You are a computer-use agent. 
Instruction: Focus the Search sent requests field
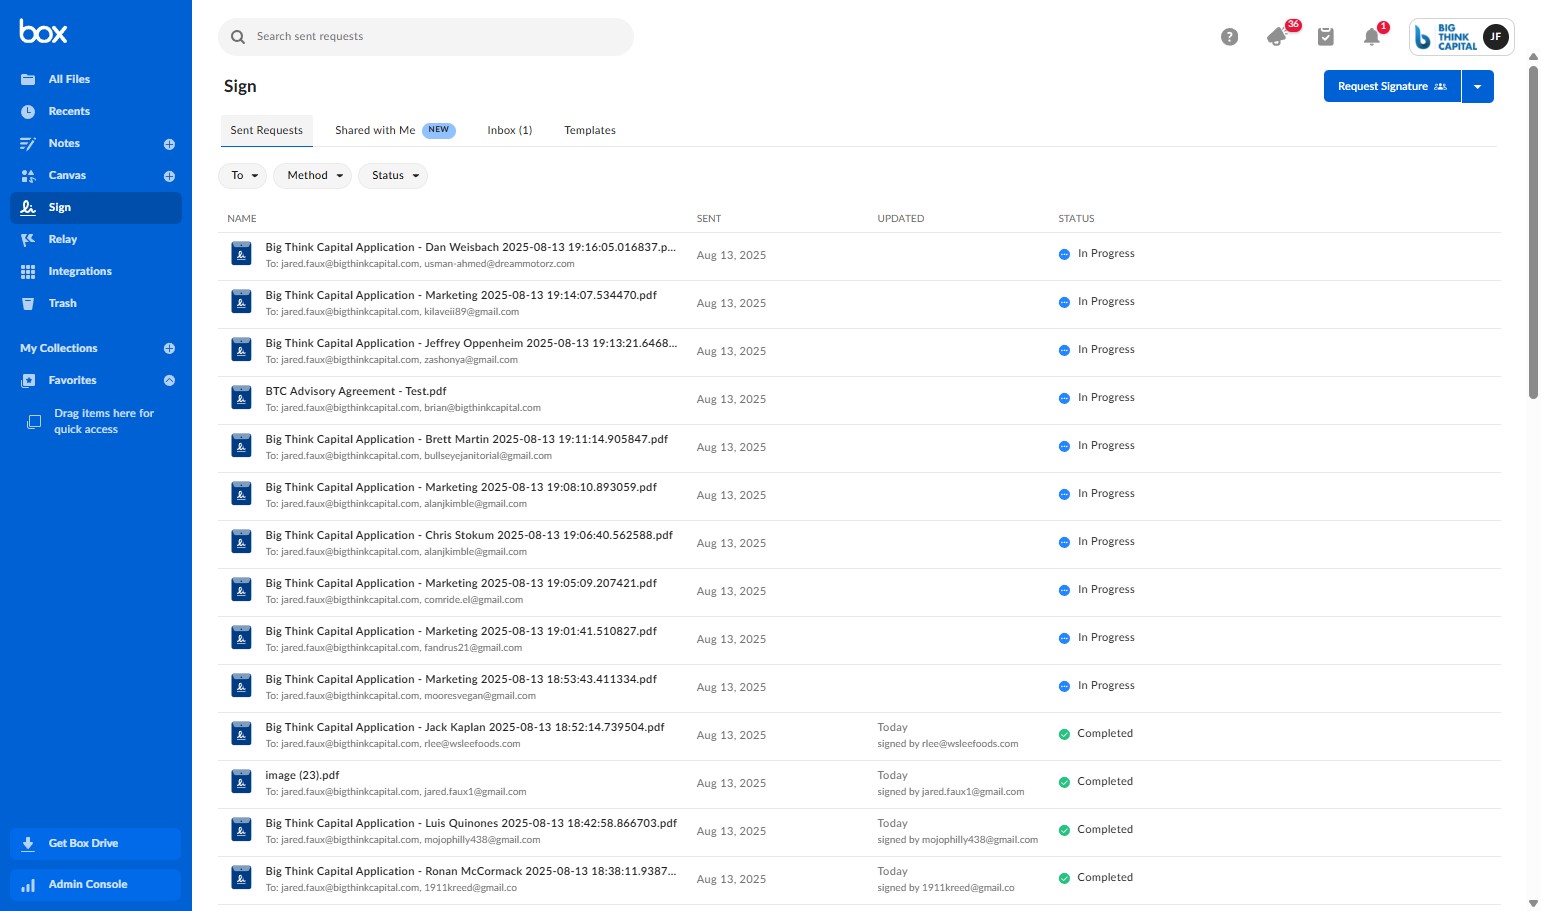[426, 37]
